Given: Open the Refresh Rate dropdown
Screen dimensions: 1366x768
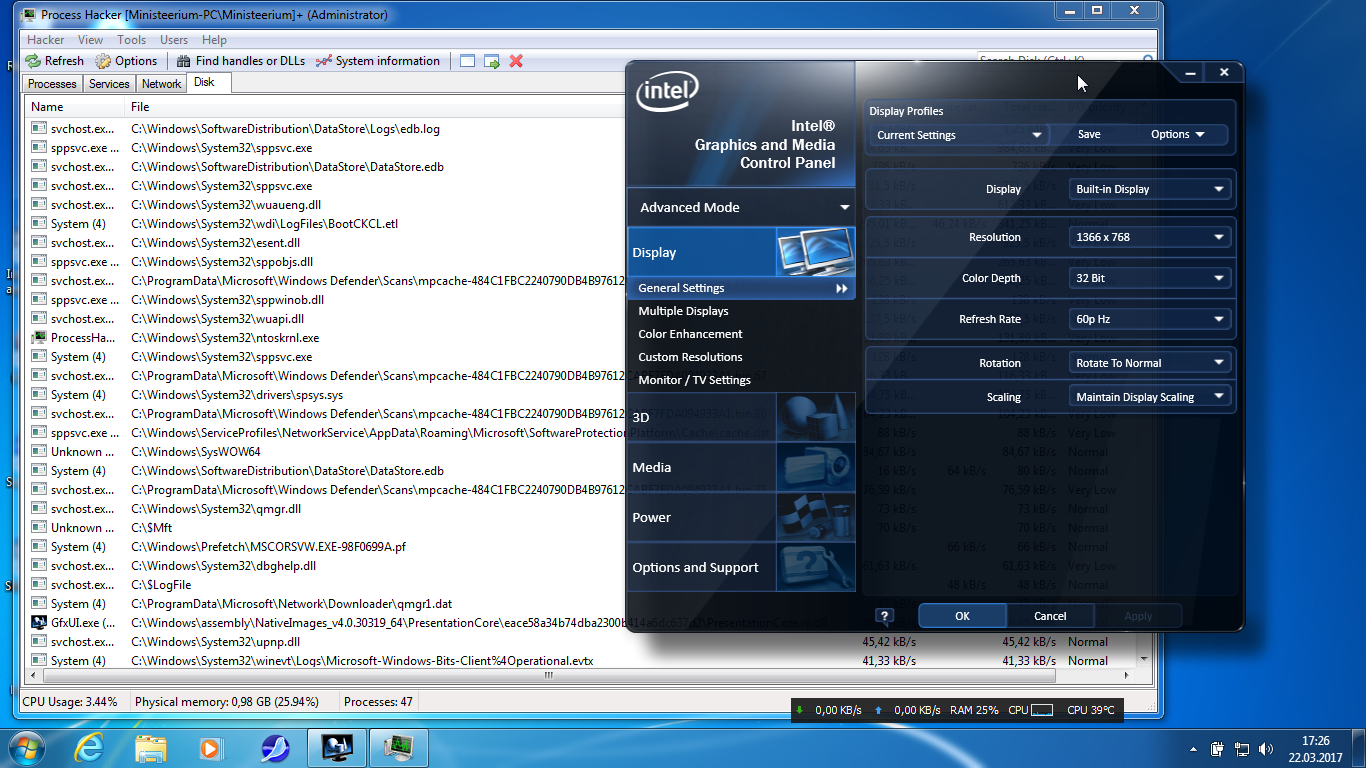Looking at the screenshot, I should pyautogui.click(x=1150, y=319).
